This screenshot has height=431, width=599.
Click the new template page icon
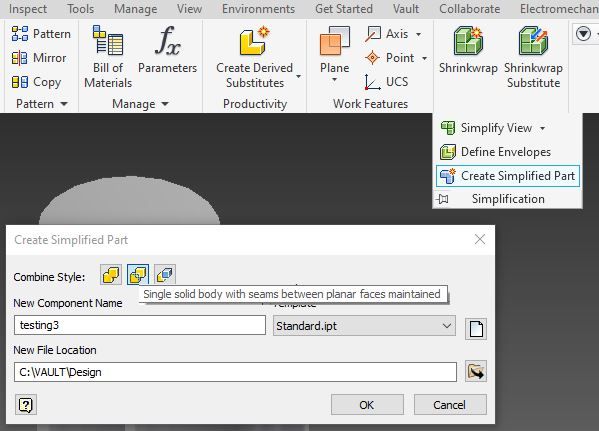[x=476, y=329]
